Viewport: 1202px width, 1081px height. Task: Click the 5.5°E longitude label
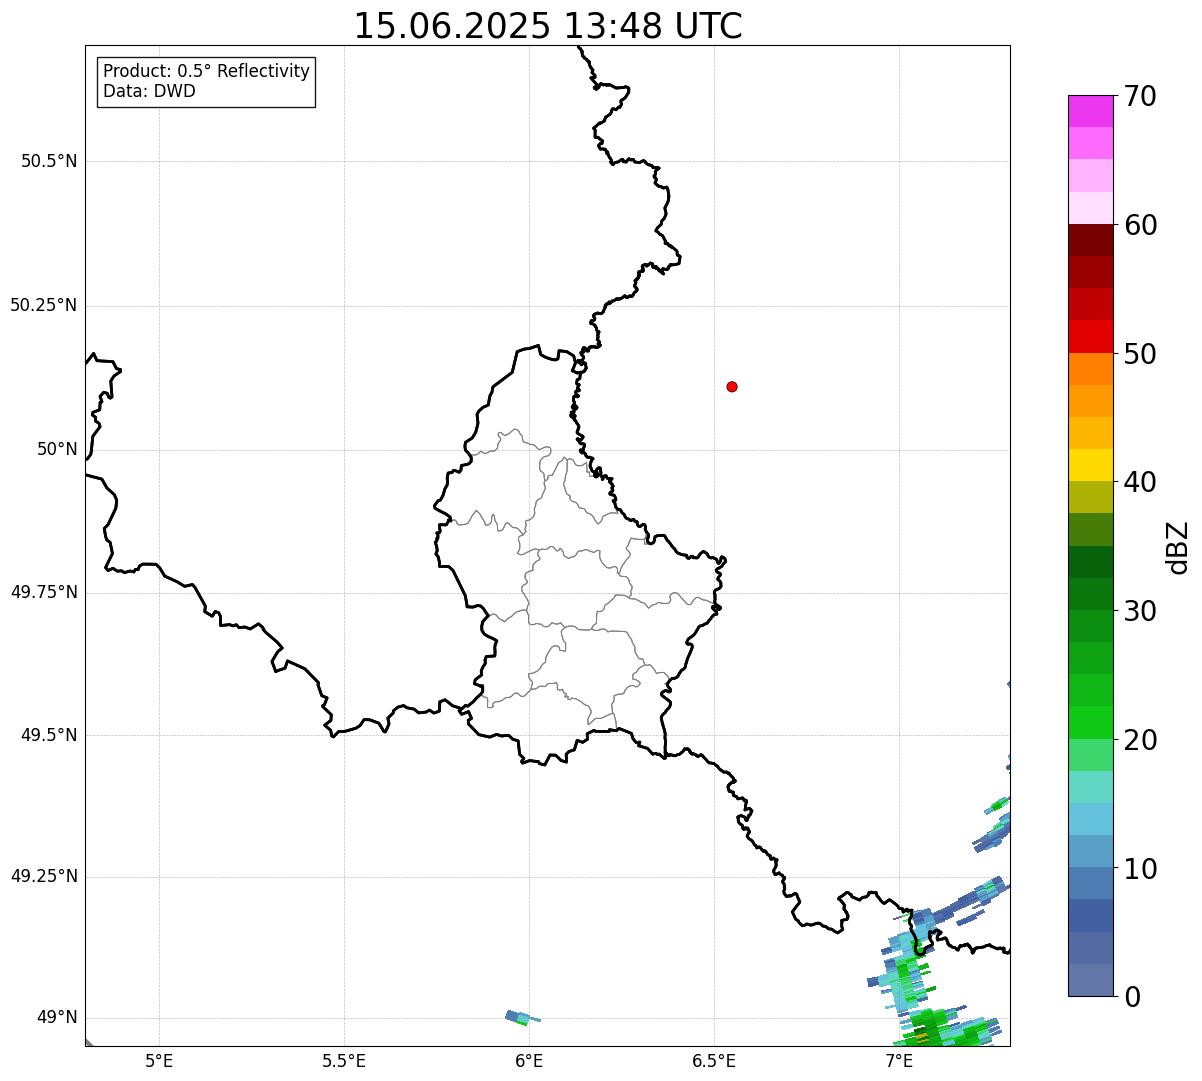click(x=344, y=1060)
